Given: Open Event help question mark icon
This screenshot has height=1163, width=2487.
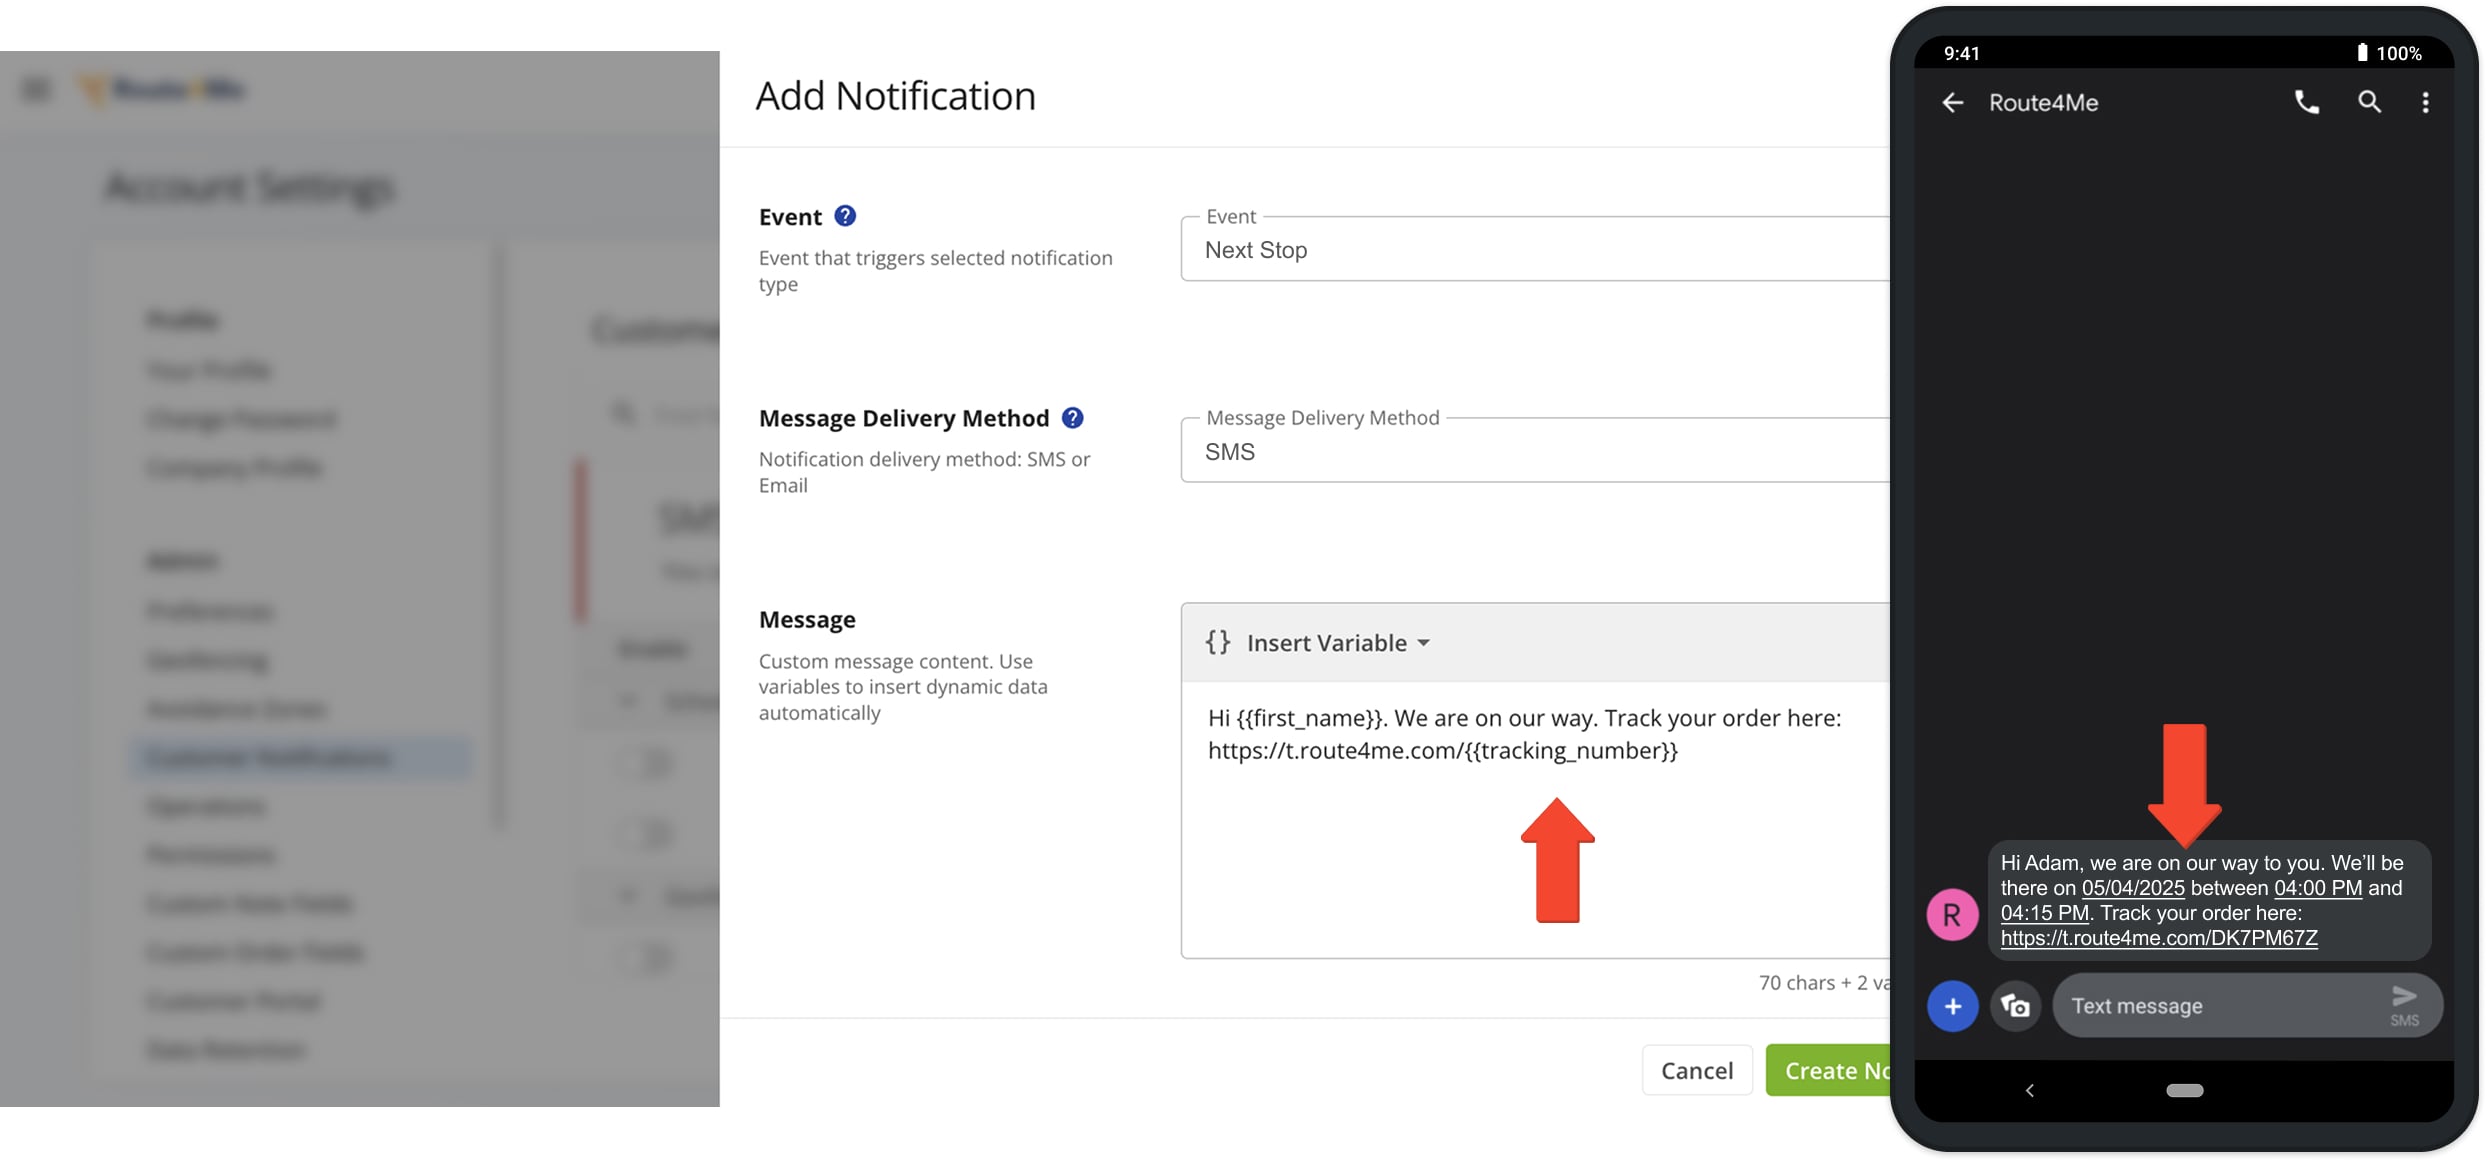Looking at the screenshot, I should tap(845, 216).
